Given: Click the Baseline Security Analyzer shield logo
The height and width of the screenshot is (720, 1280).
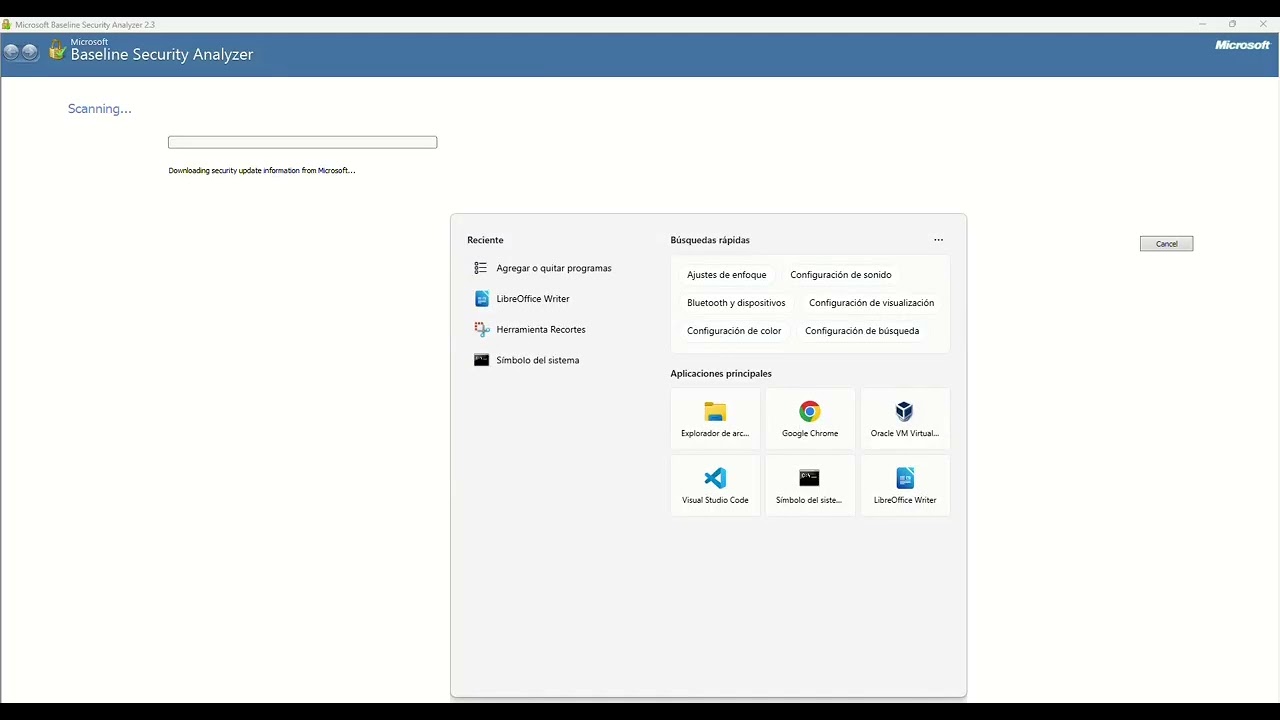Looking at the screenshot, I should click(57, 50).
